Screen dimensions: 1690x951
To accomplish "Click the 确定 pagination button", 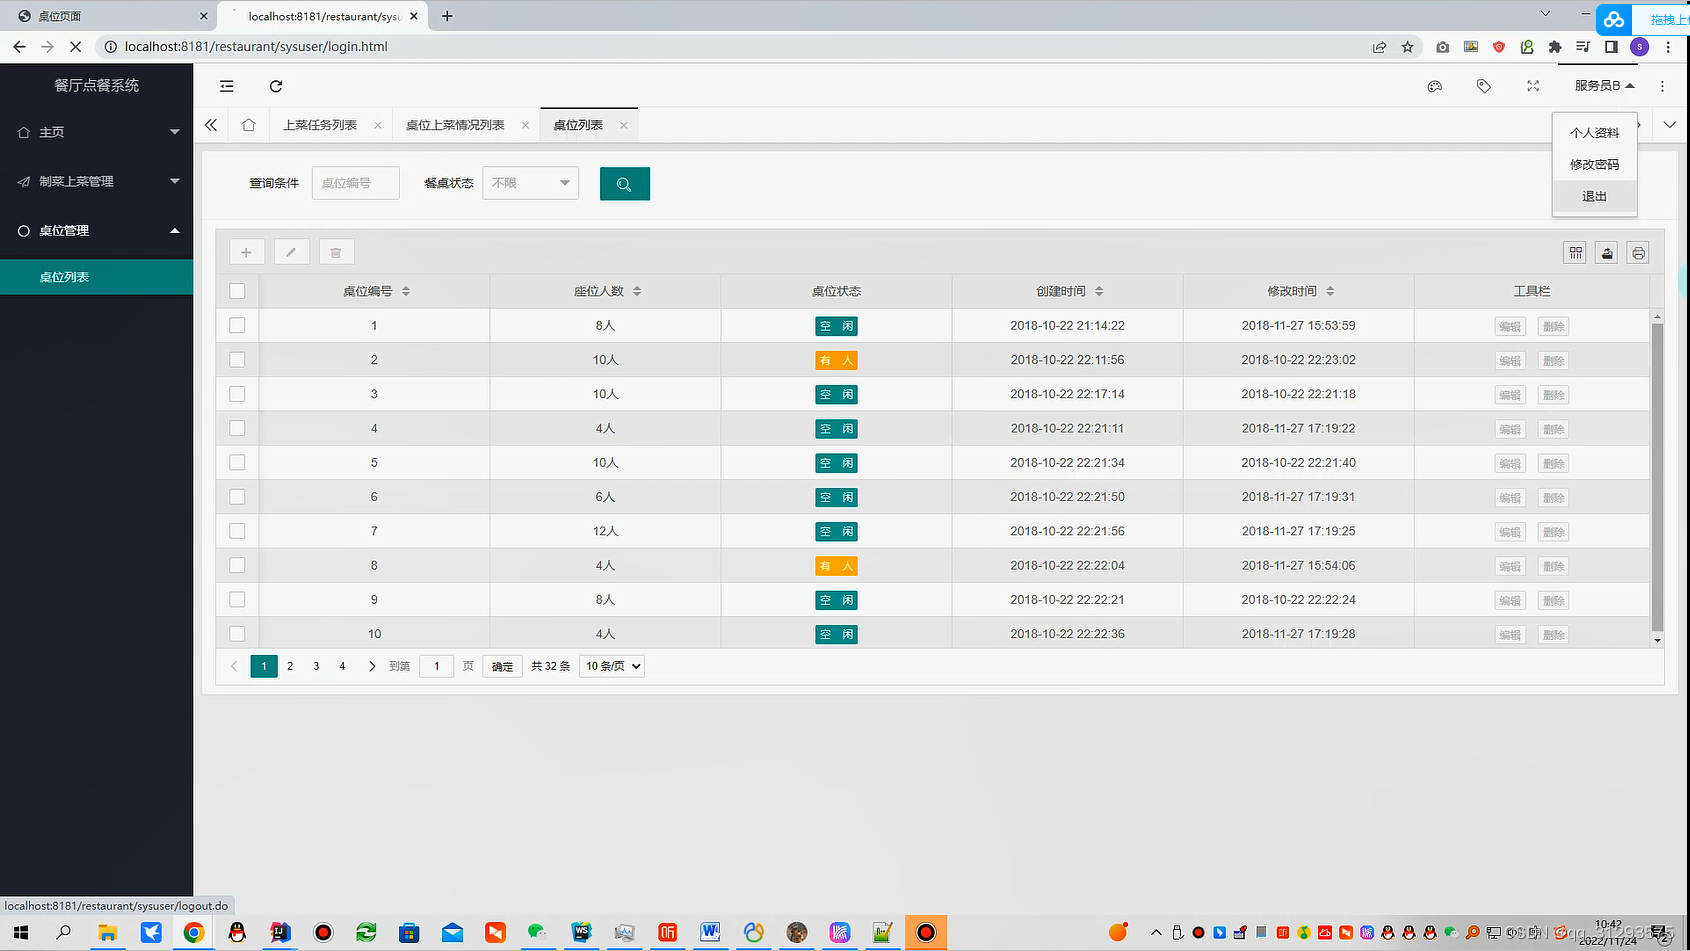I will pyautogui.click(x=503, y=666).
